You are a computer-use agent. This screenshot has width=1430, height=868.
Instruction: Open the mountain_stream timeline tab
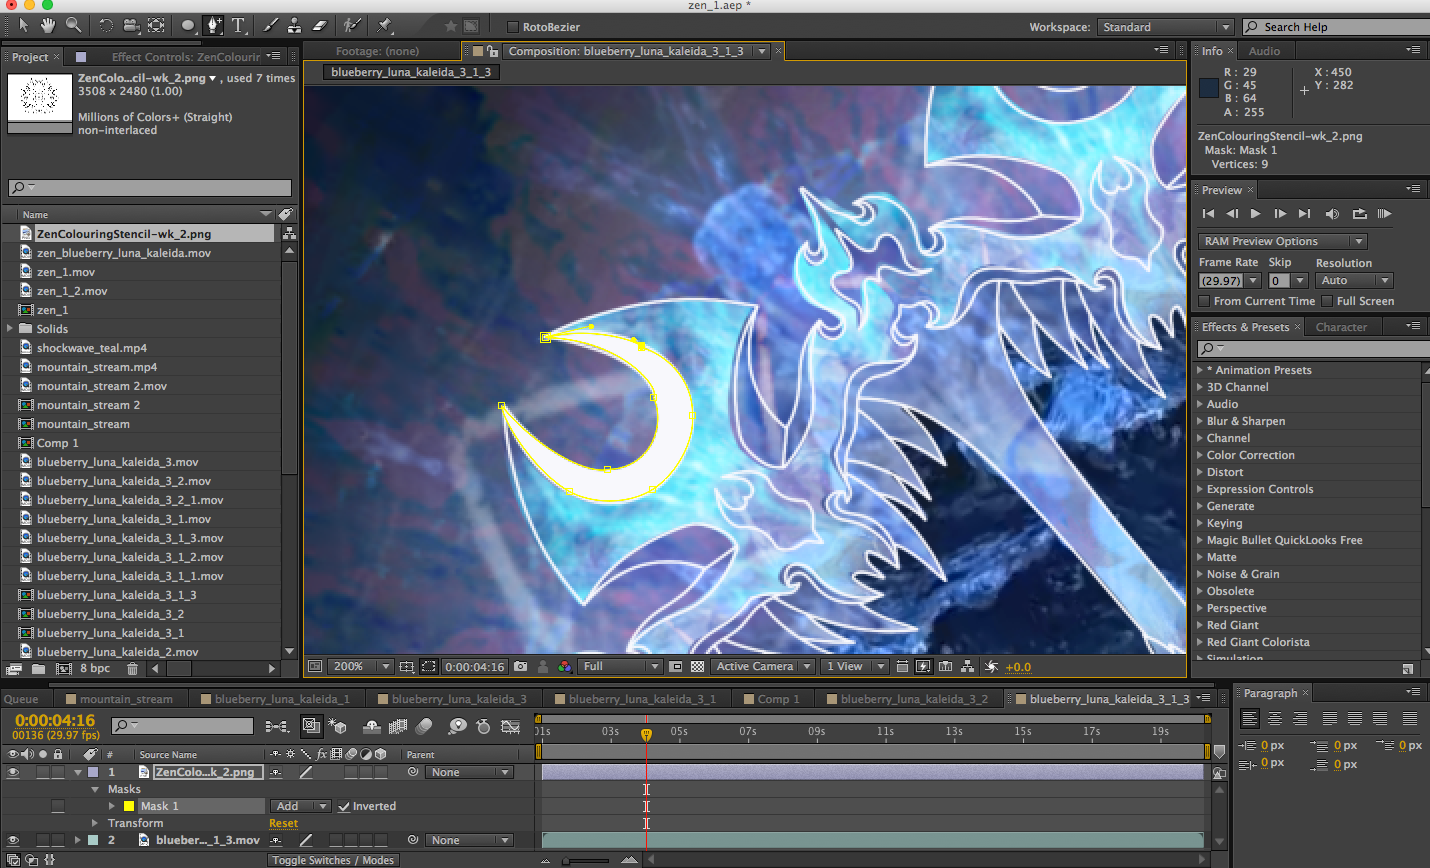coord(126,699)
